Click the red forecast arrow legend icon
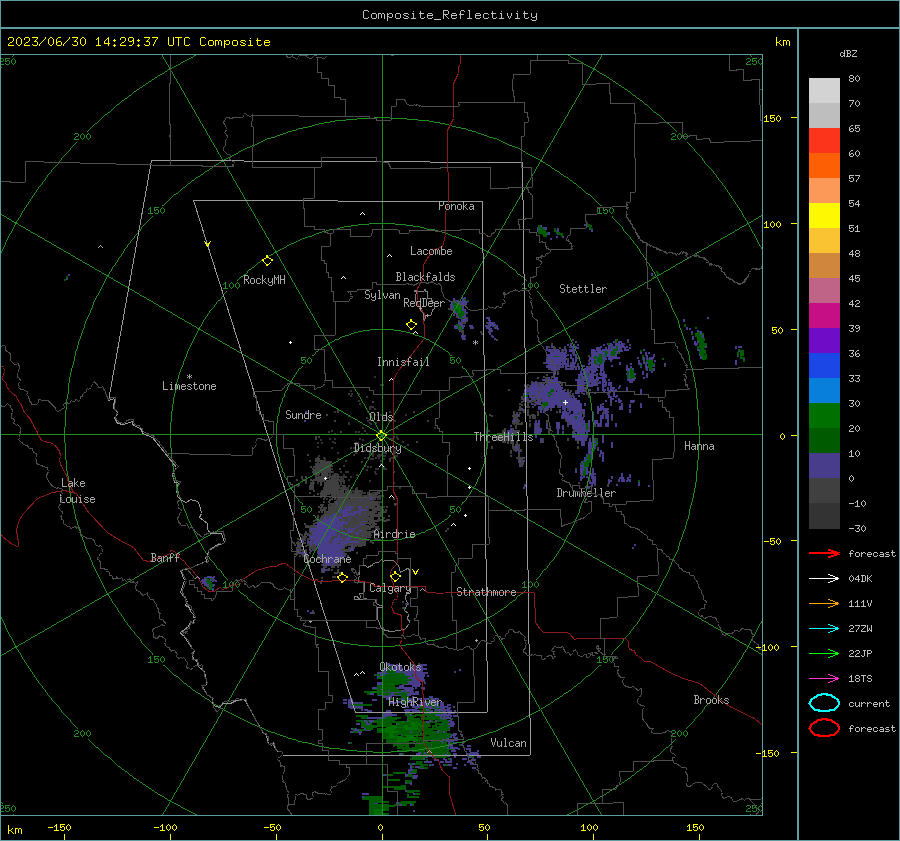900x841 pixels. [824, 553]
